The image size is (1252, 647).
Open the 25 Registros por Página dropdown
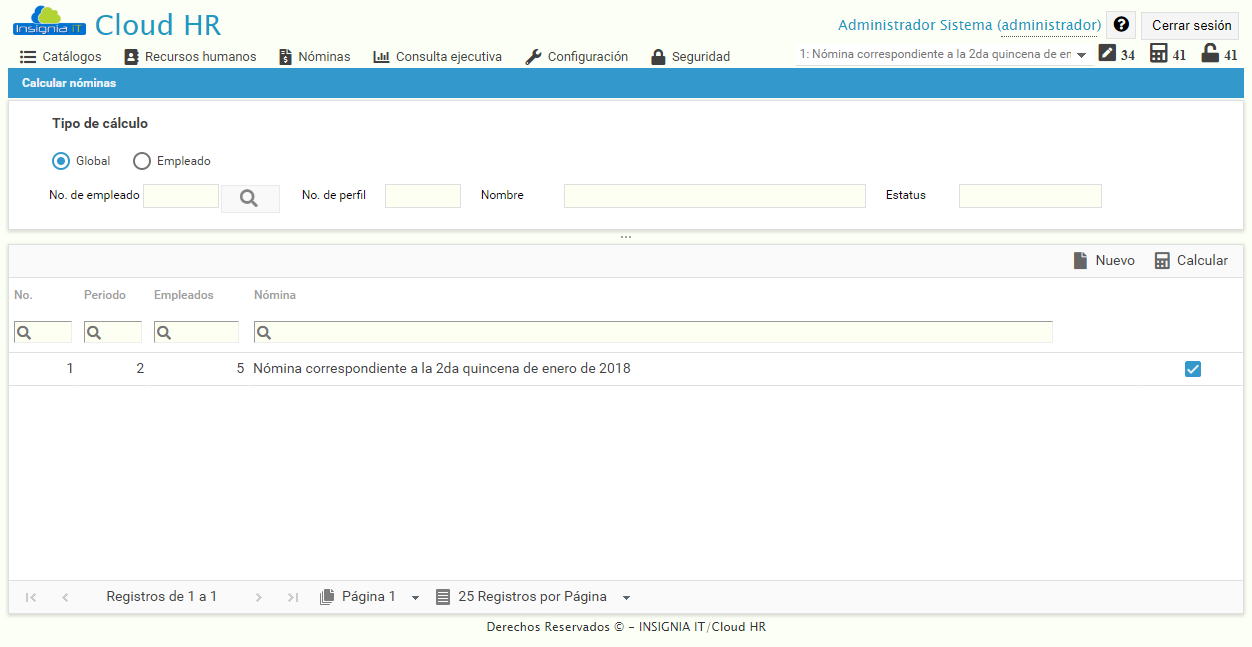click(x=626, y=596)
